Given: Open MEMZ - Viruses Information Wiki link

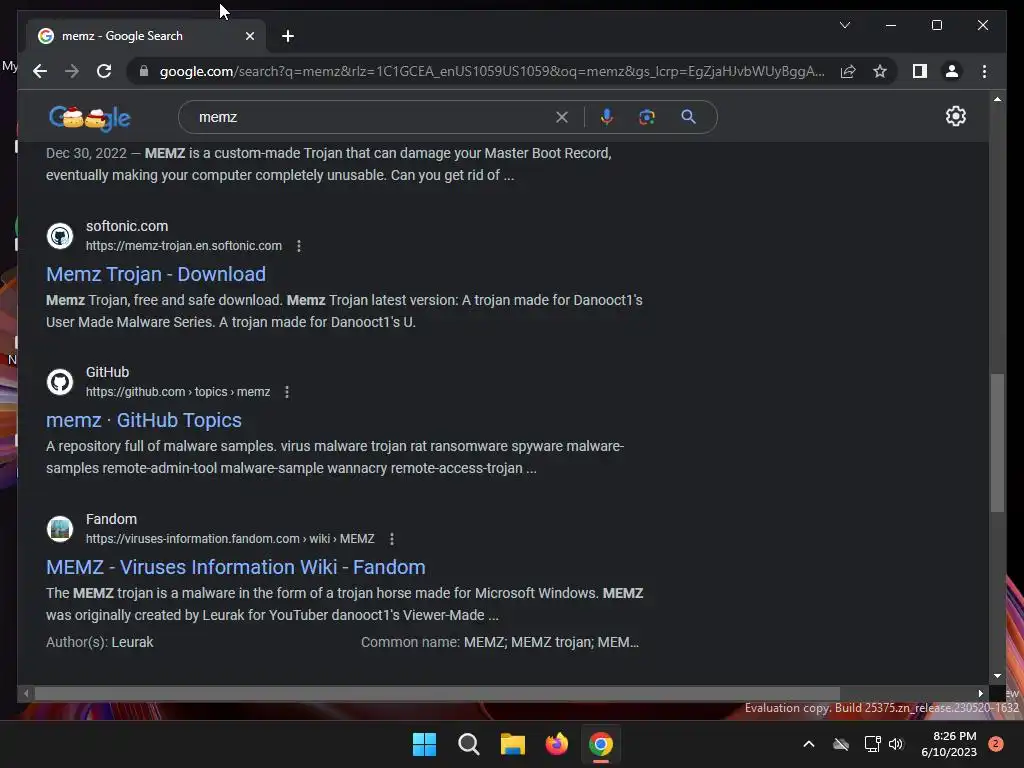Looking at the screenshot, I should click(236, 567).
